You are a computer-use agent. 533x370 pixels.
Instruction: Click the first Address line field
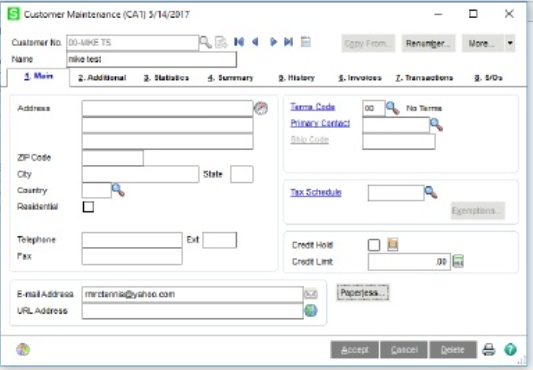coord(167,108)
